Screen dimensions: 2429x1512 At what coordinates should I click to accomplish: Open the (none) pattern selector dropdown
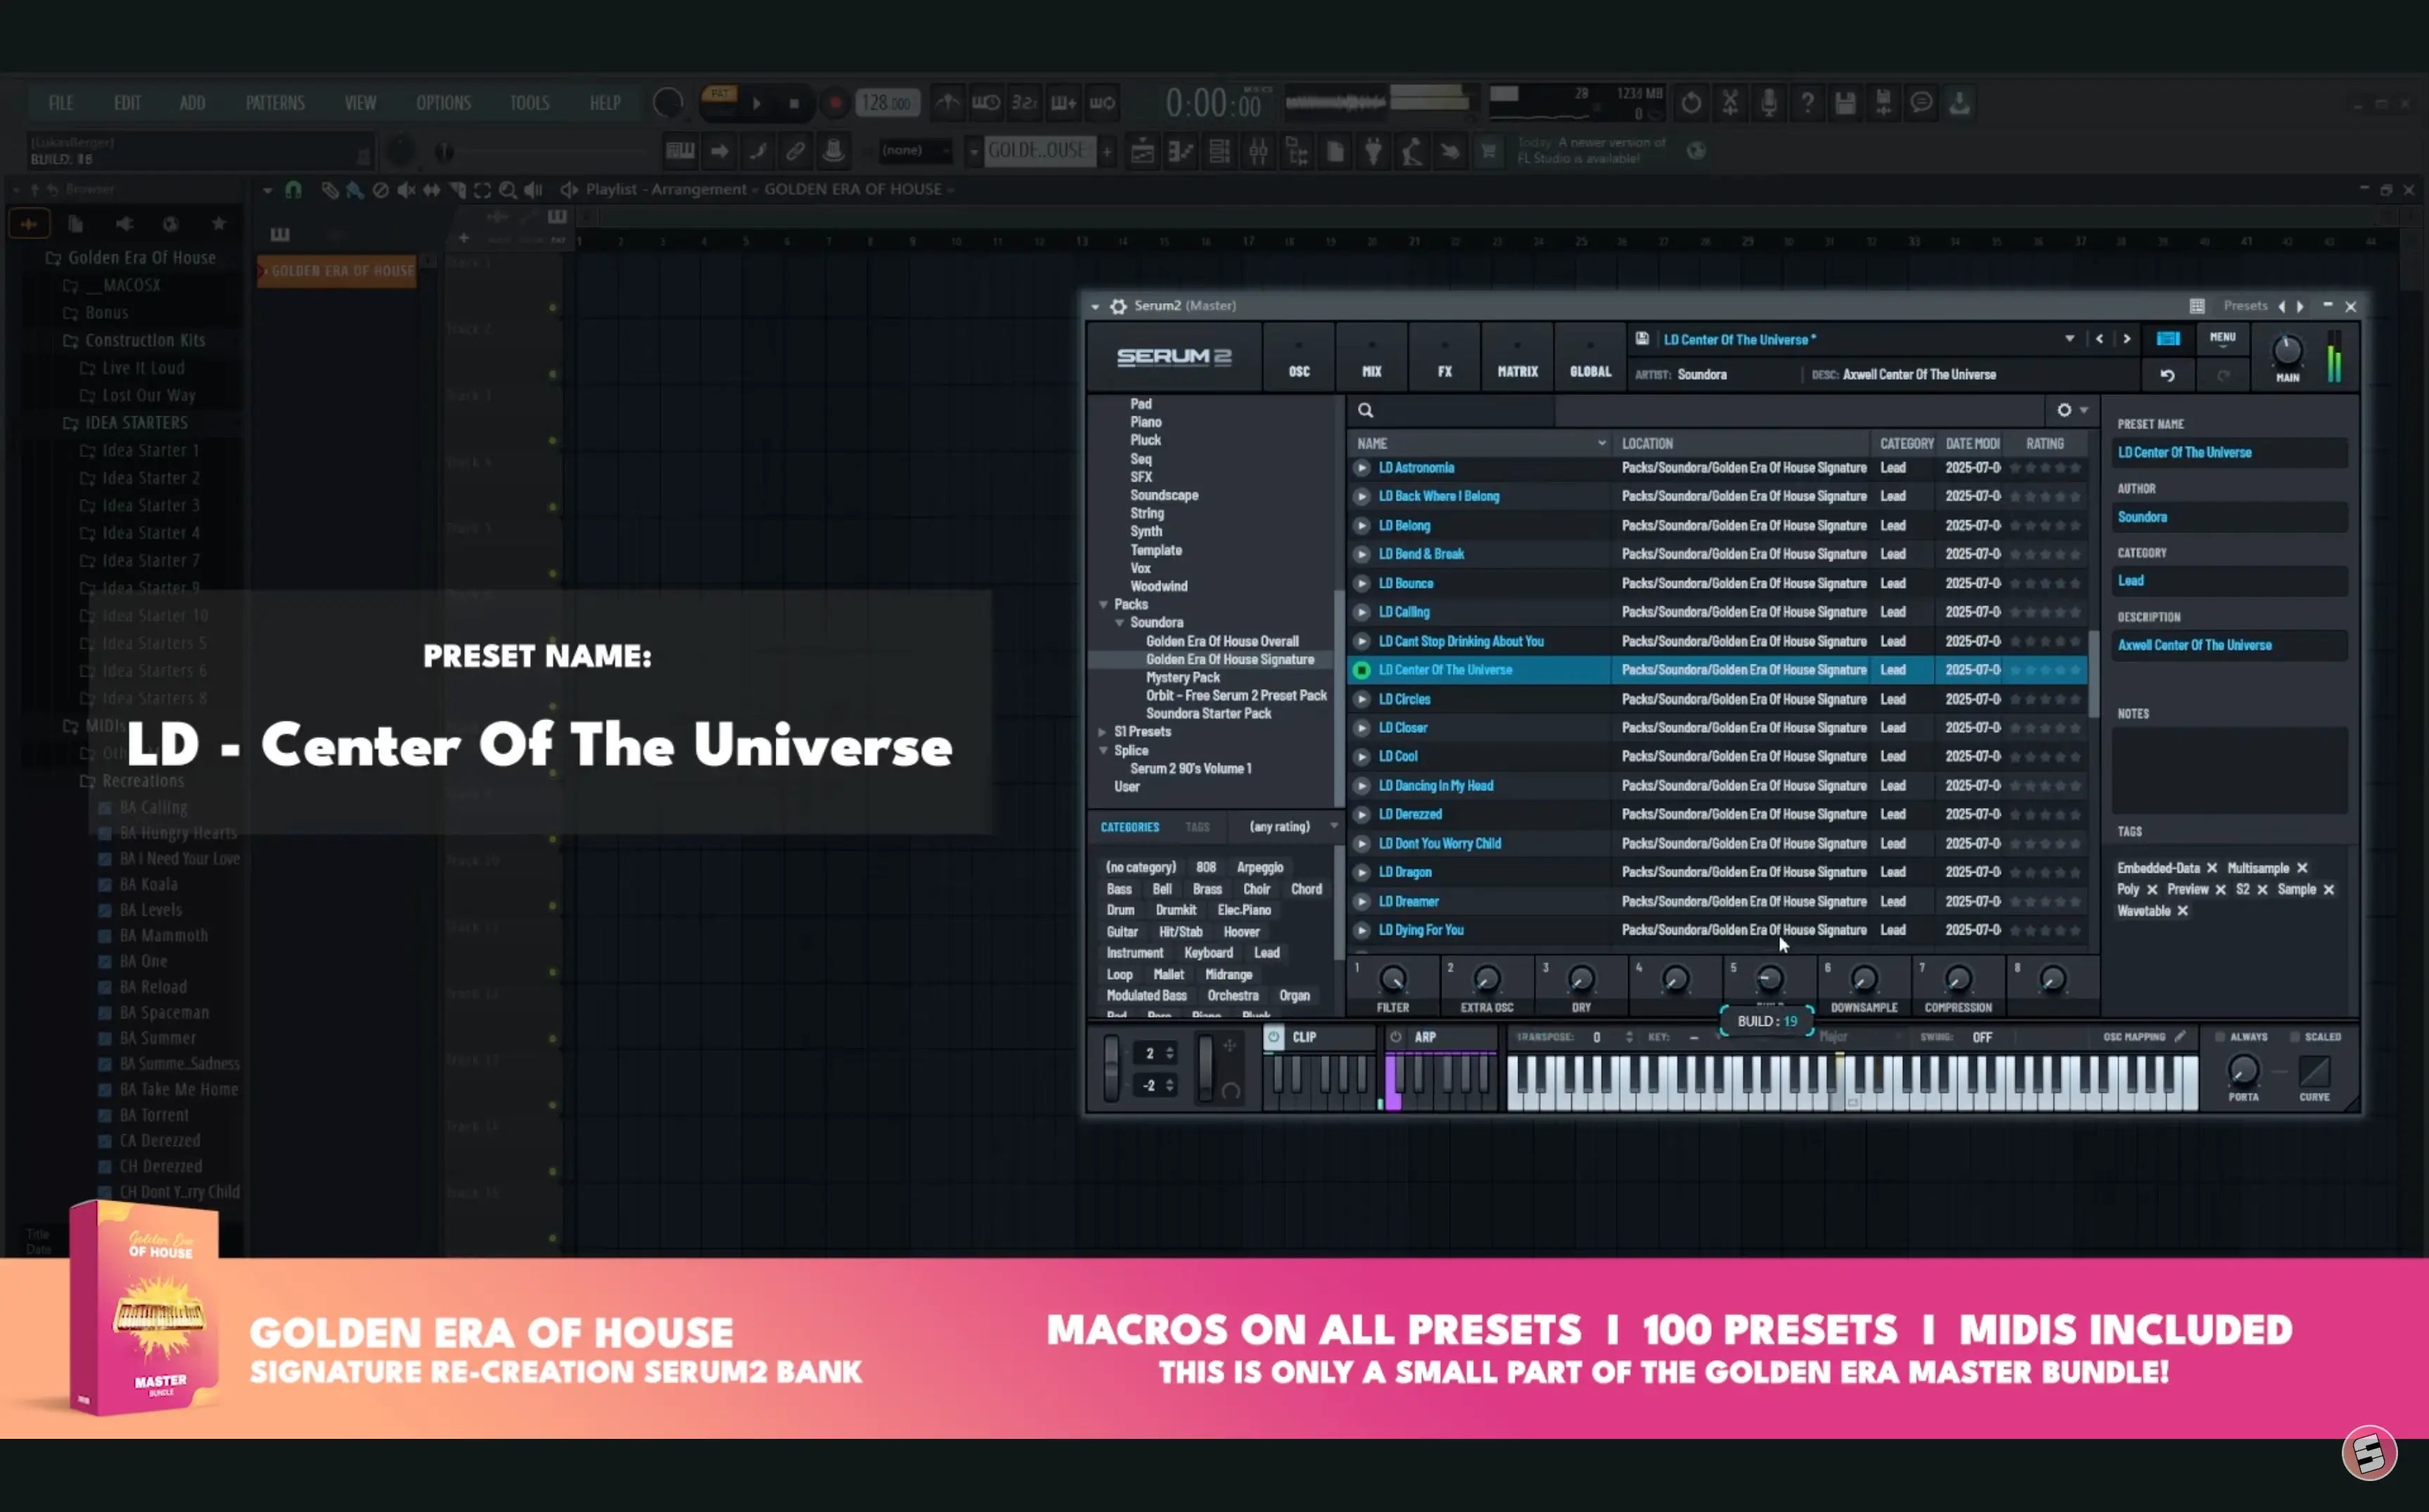(x=915, y=151)
